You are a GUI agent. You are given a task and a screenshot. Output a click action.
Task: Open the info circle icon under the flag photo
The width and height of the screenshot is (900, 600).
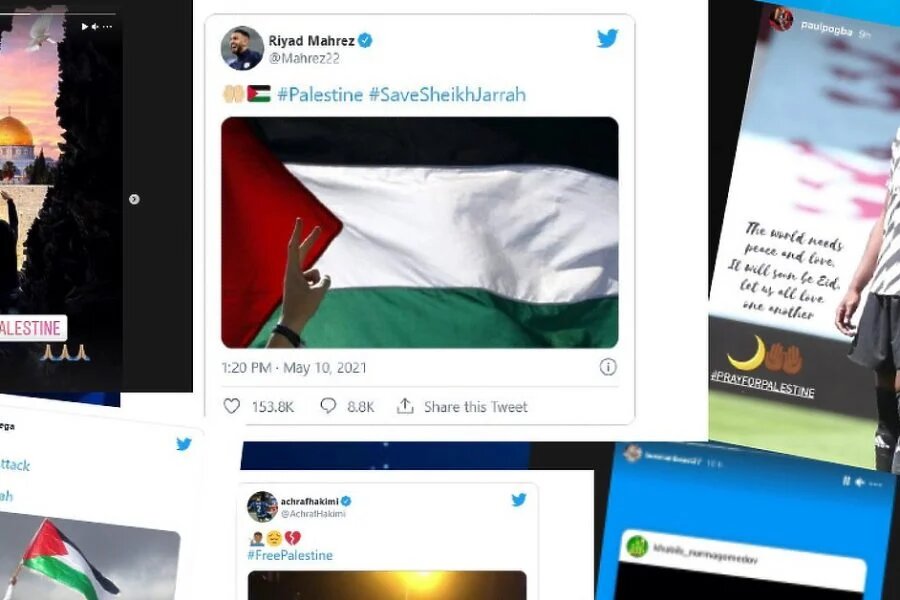pos(608,367)
